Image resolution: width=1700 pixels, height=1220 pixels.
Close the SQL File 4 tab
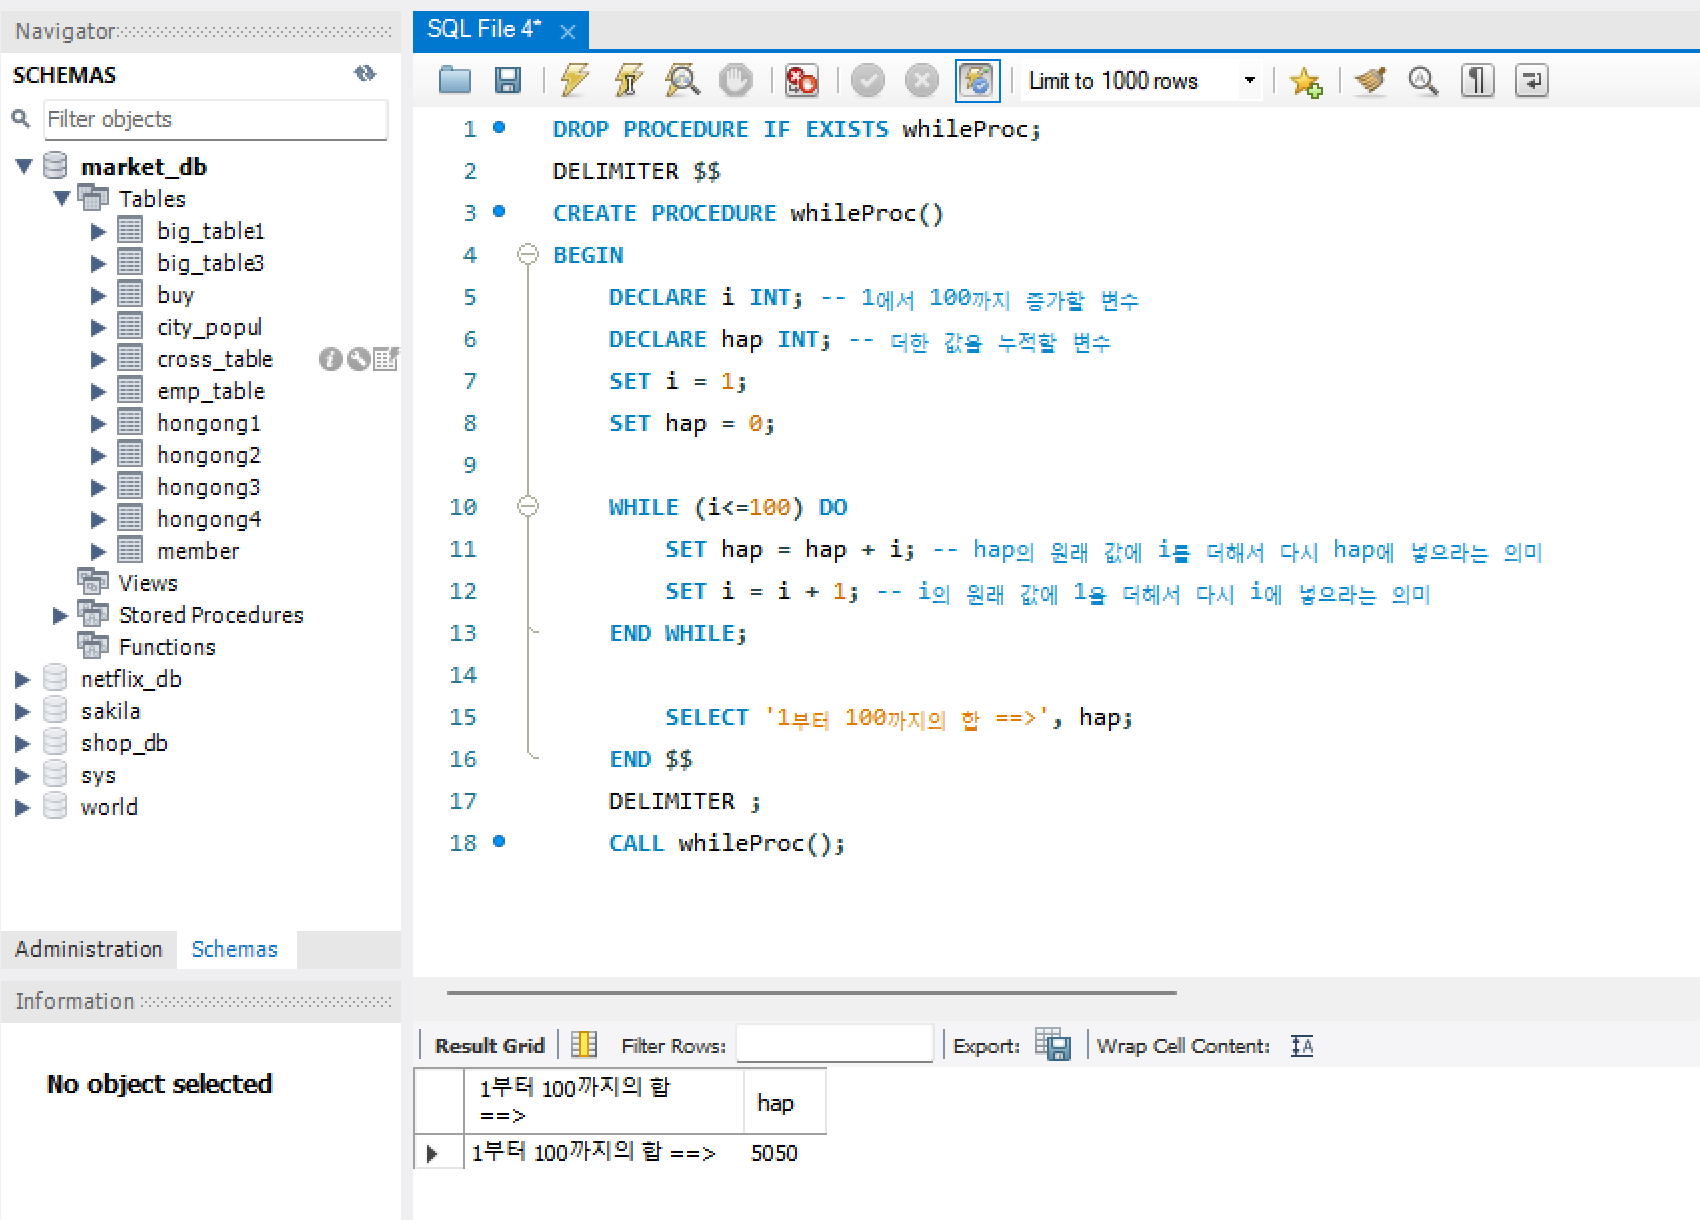coord(568,32)
